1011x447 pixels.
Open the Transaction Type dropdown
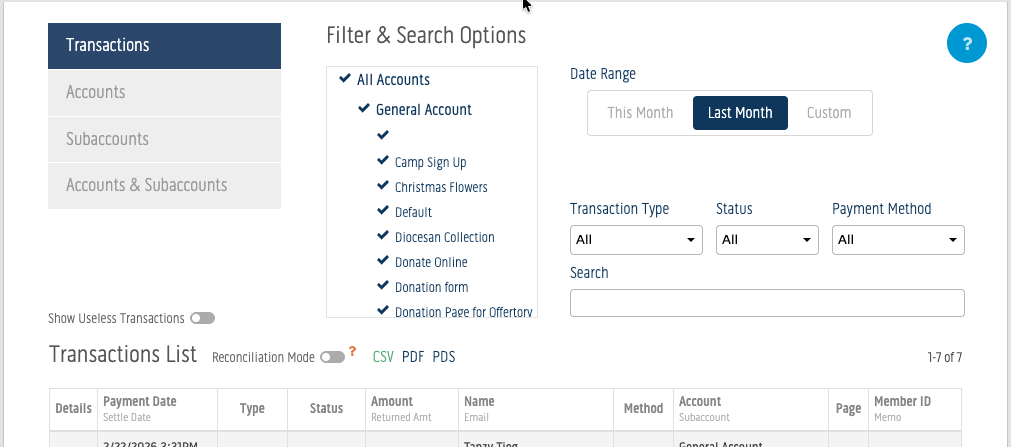(636, 240)
